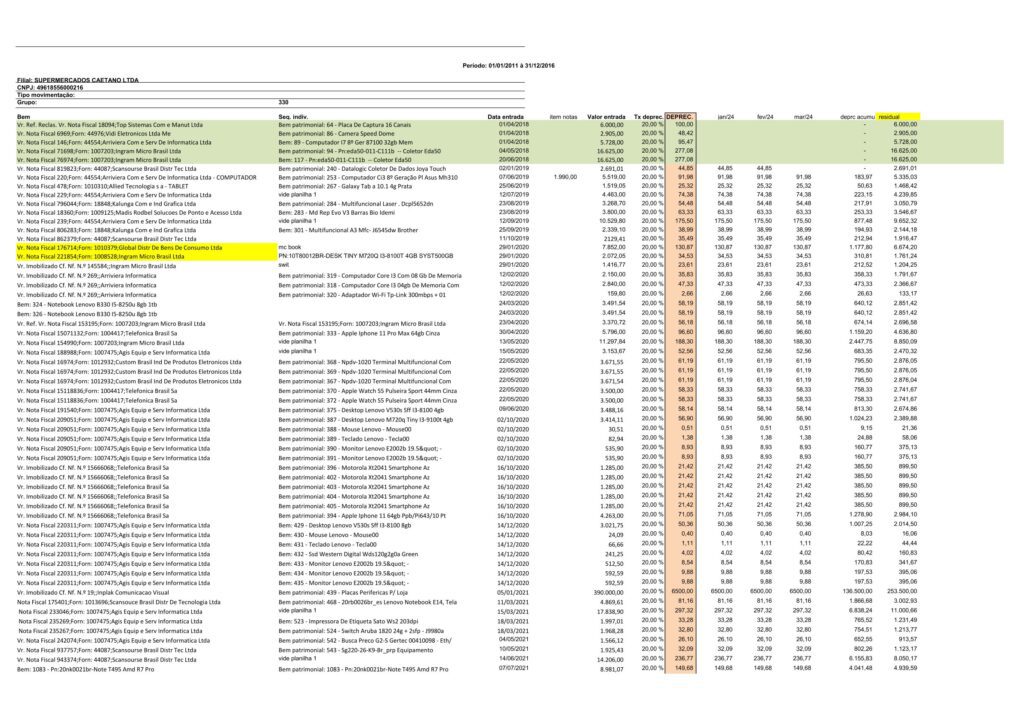Click the 'deprc acumu' column header

tap(857, 117)
